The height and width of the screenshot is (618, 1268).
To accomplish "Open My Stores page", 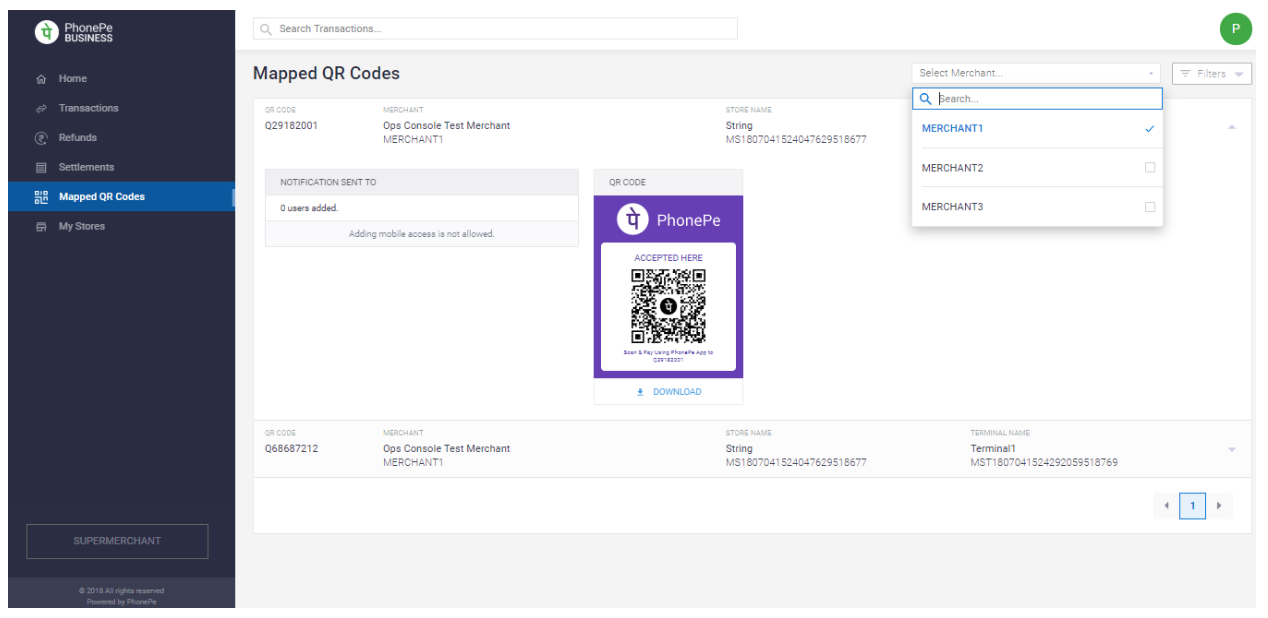I will pyautogui.click(x=82, y=227).
